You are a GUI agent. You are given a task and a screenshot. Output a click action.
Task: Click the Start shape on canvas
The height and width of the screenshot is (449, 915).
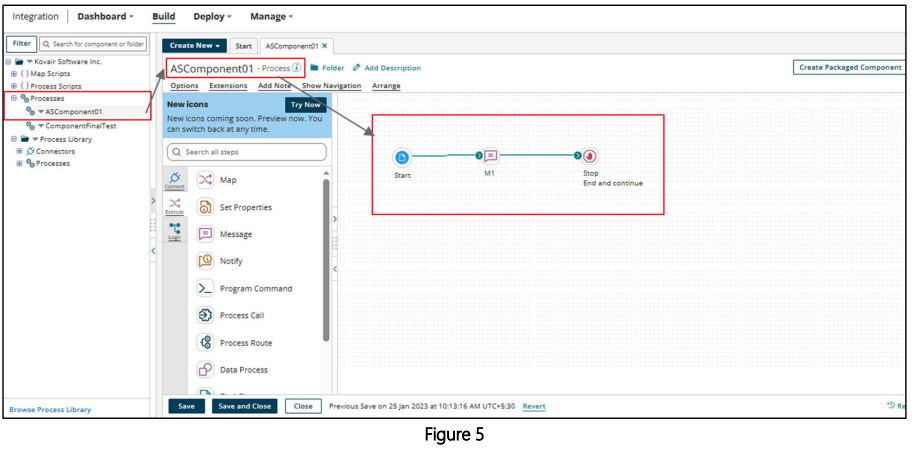402,157
